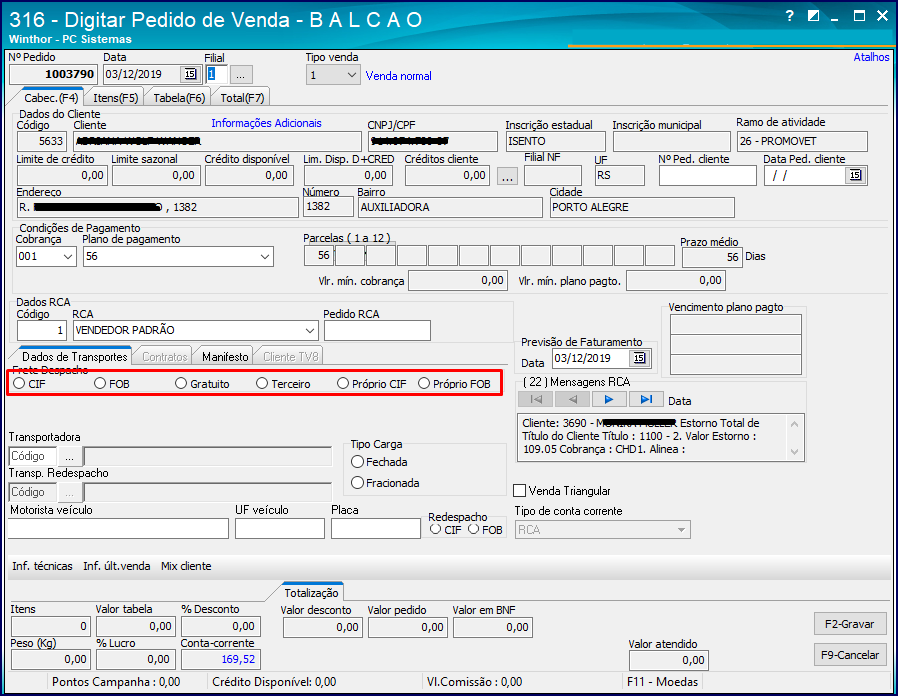898x696 pixels.
Task: Open Previsão de Faturamento calendar picker
Action: (639, 359)
